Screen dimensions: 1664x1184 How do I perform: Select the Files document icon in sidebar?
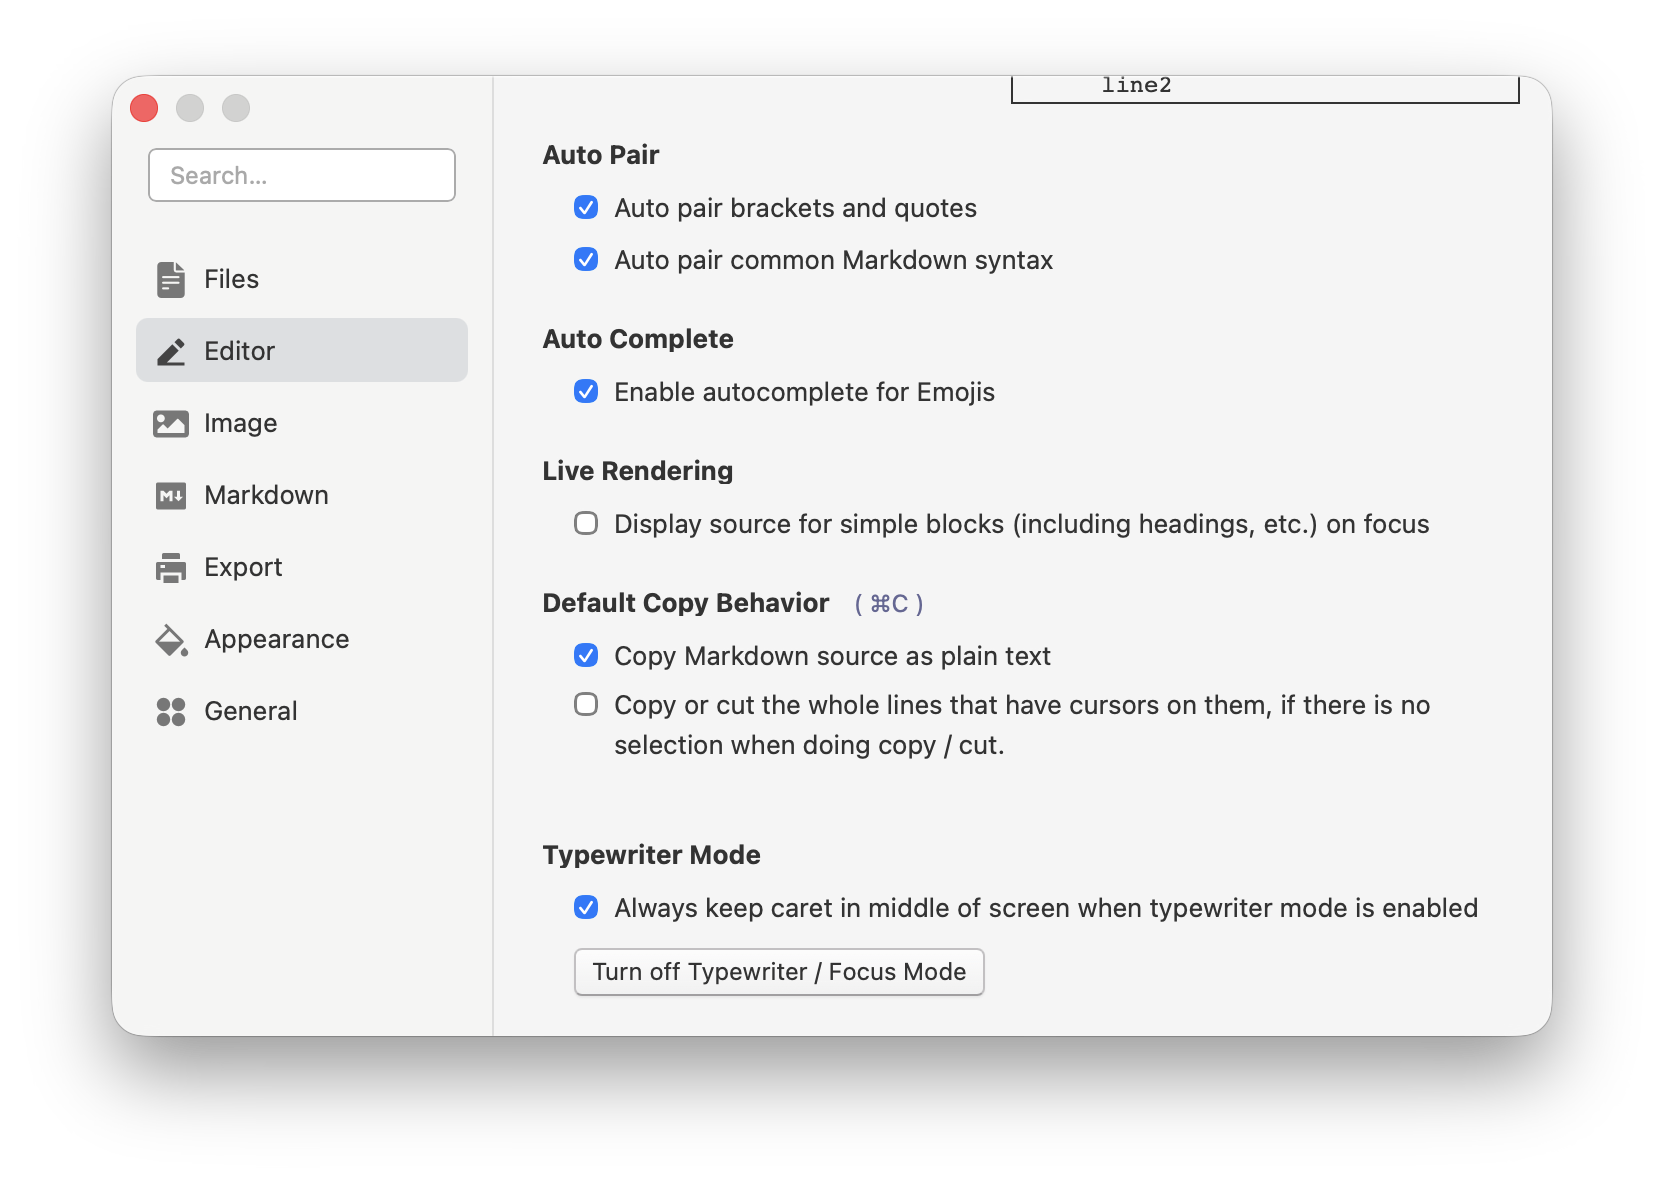click(x=171, y=279)
